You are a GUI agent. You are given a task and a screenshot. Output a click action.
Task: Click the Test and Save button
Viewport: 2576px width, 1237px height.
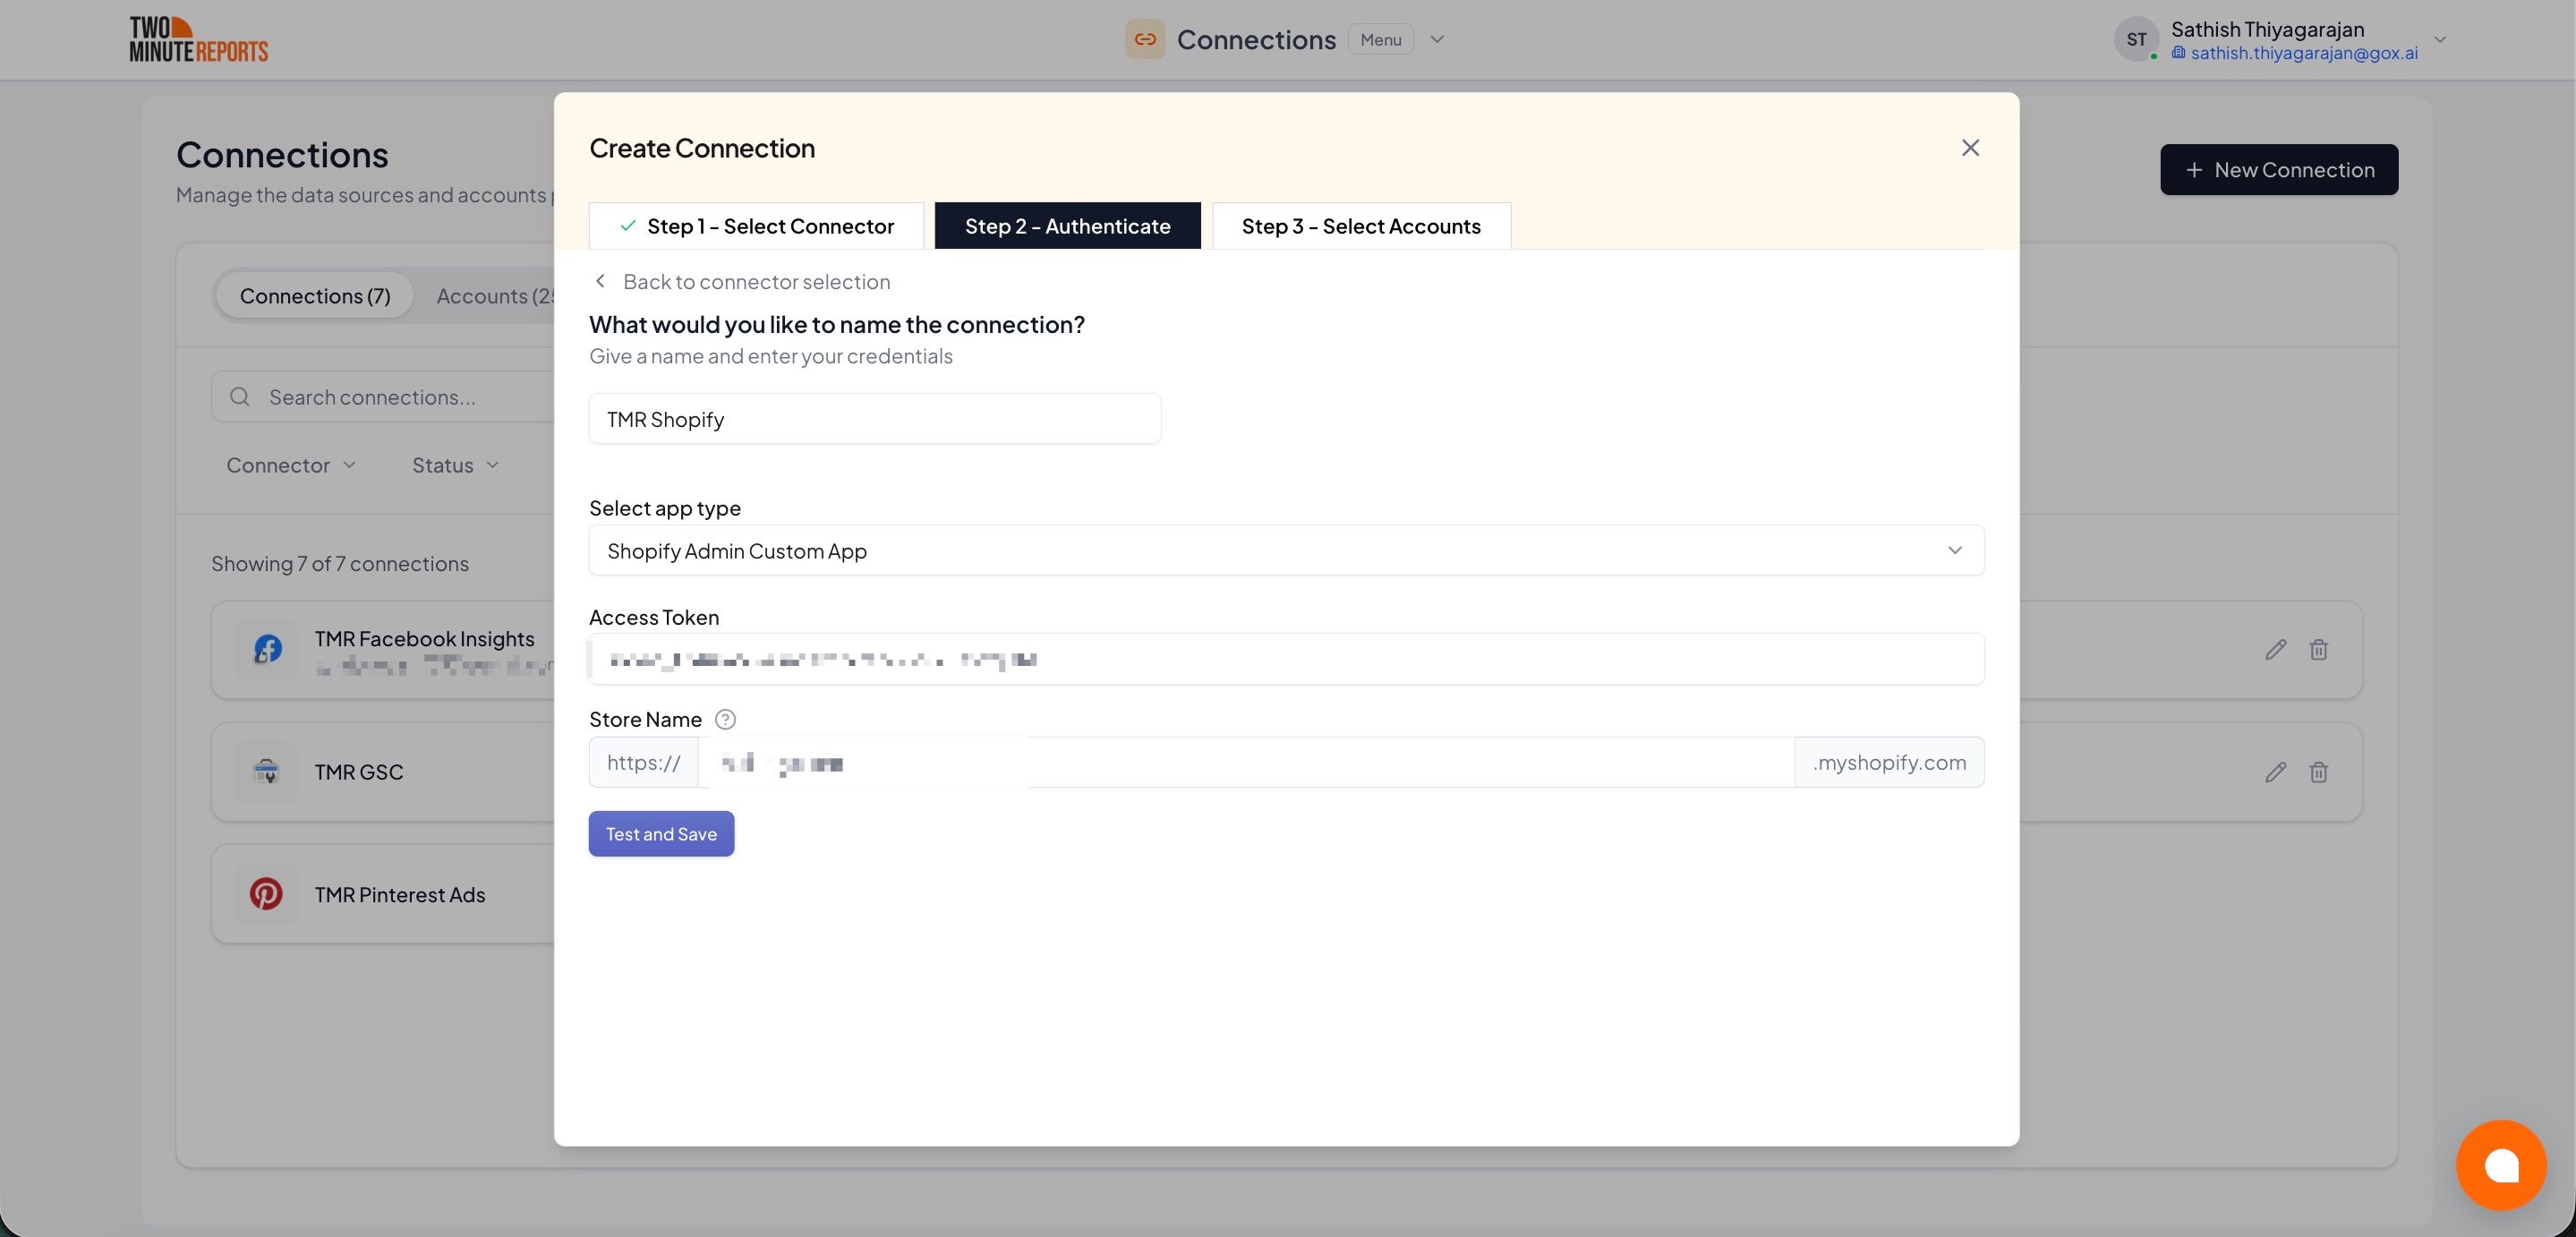coord(661,834)
